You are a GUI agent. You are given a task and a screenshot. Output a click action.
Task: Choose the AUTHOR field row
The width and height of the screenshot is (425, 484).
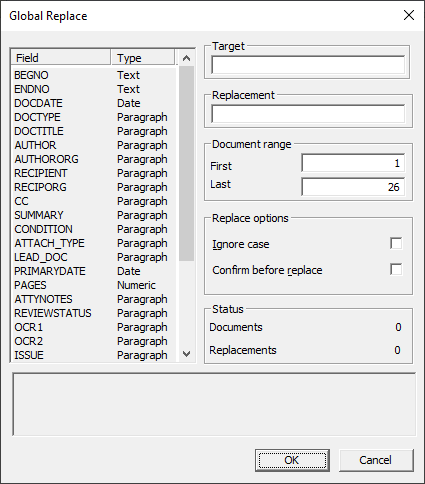tap(94, 145)
